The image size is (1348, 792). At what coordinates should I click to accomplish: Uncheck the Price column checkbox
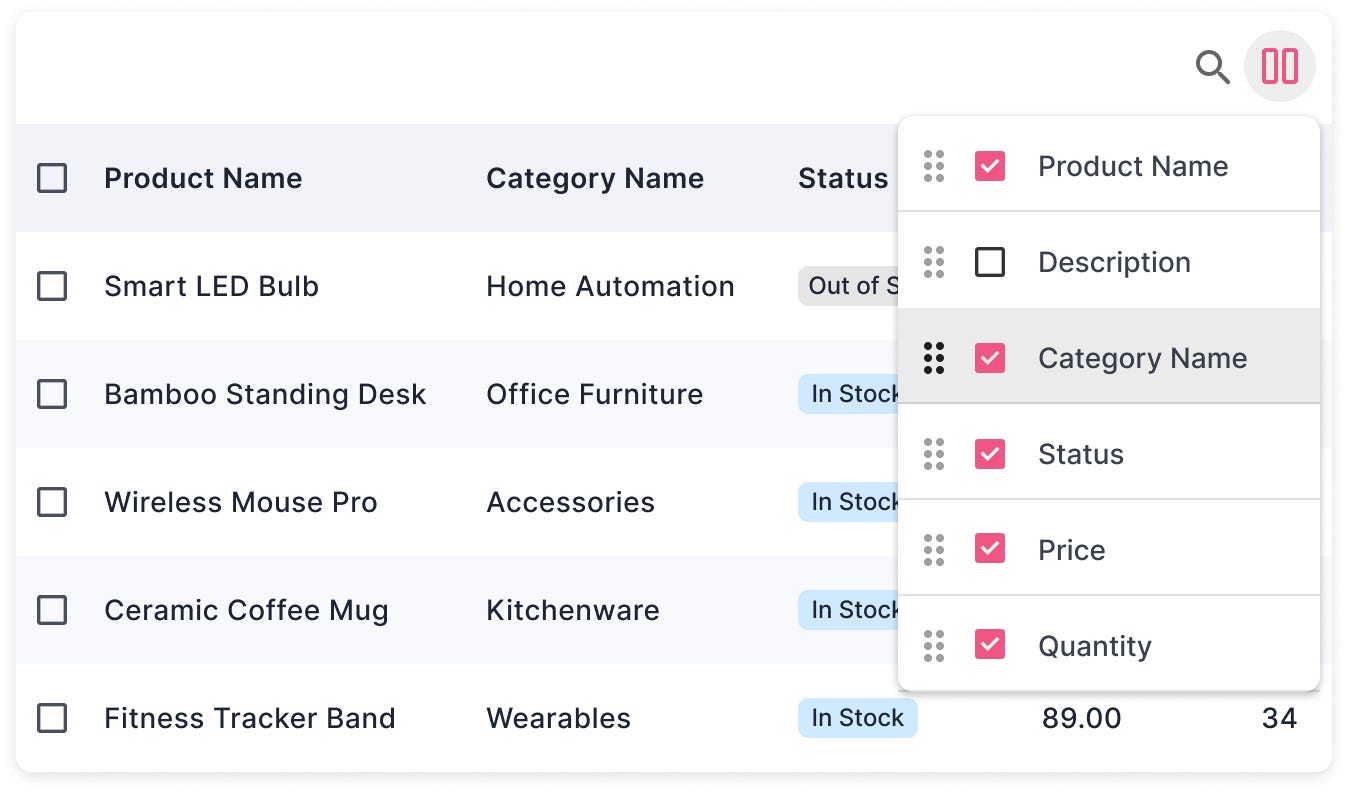990,550
